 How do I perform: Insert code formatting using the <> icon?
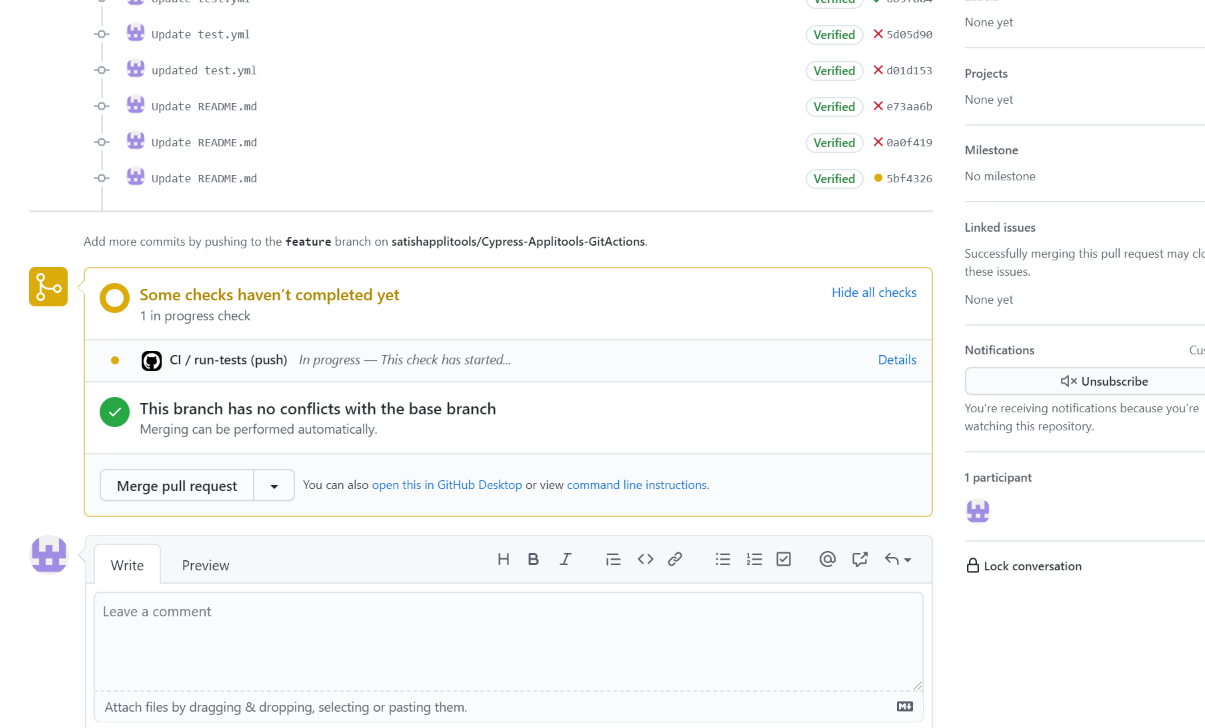coord(645,560)
